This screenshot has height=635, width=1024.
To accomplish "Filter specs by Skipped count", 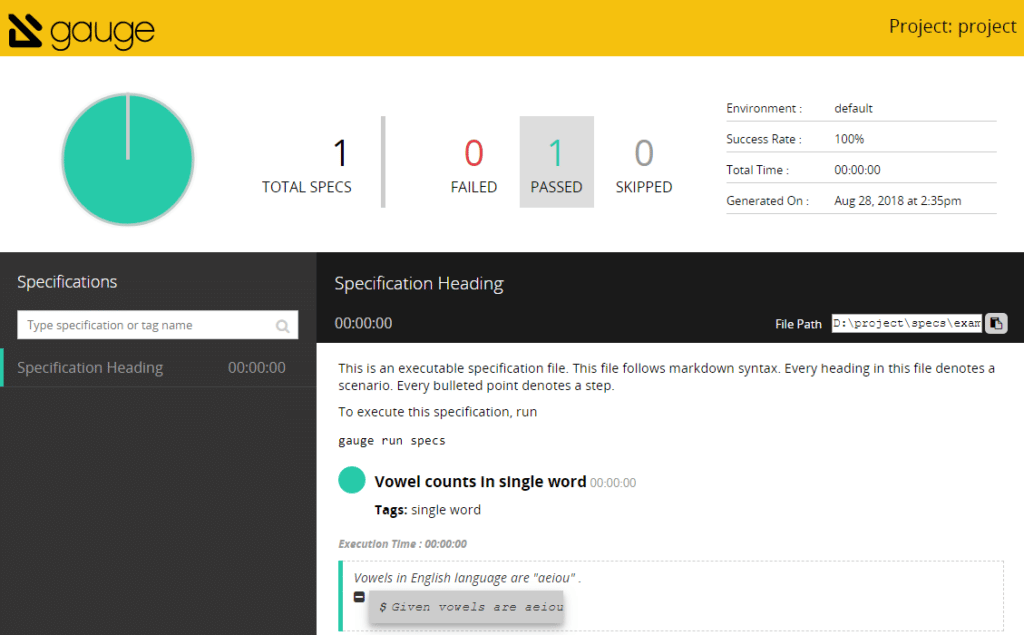I will click(x=643, y=162).
